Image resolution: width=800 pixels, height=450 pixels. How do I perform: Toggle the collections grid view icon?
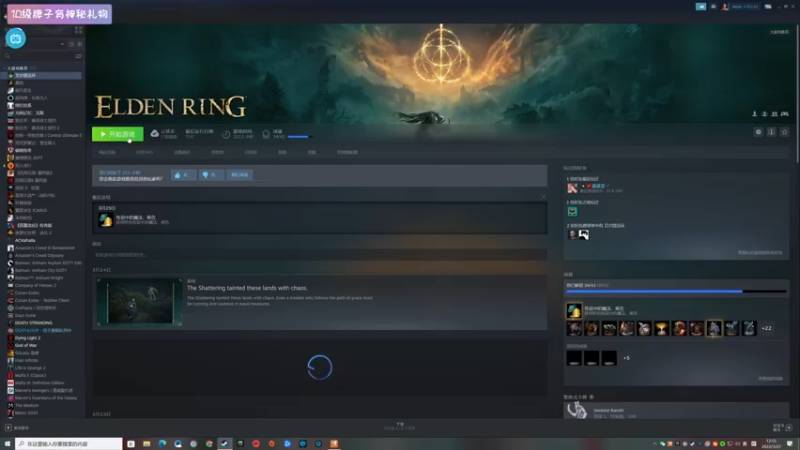point(79,31)
